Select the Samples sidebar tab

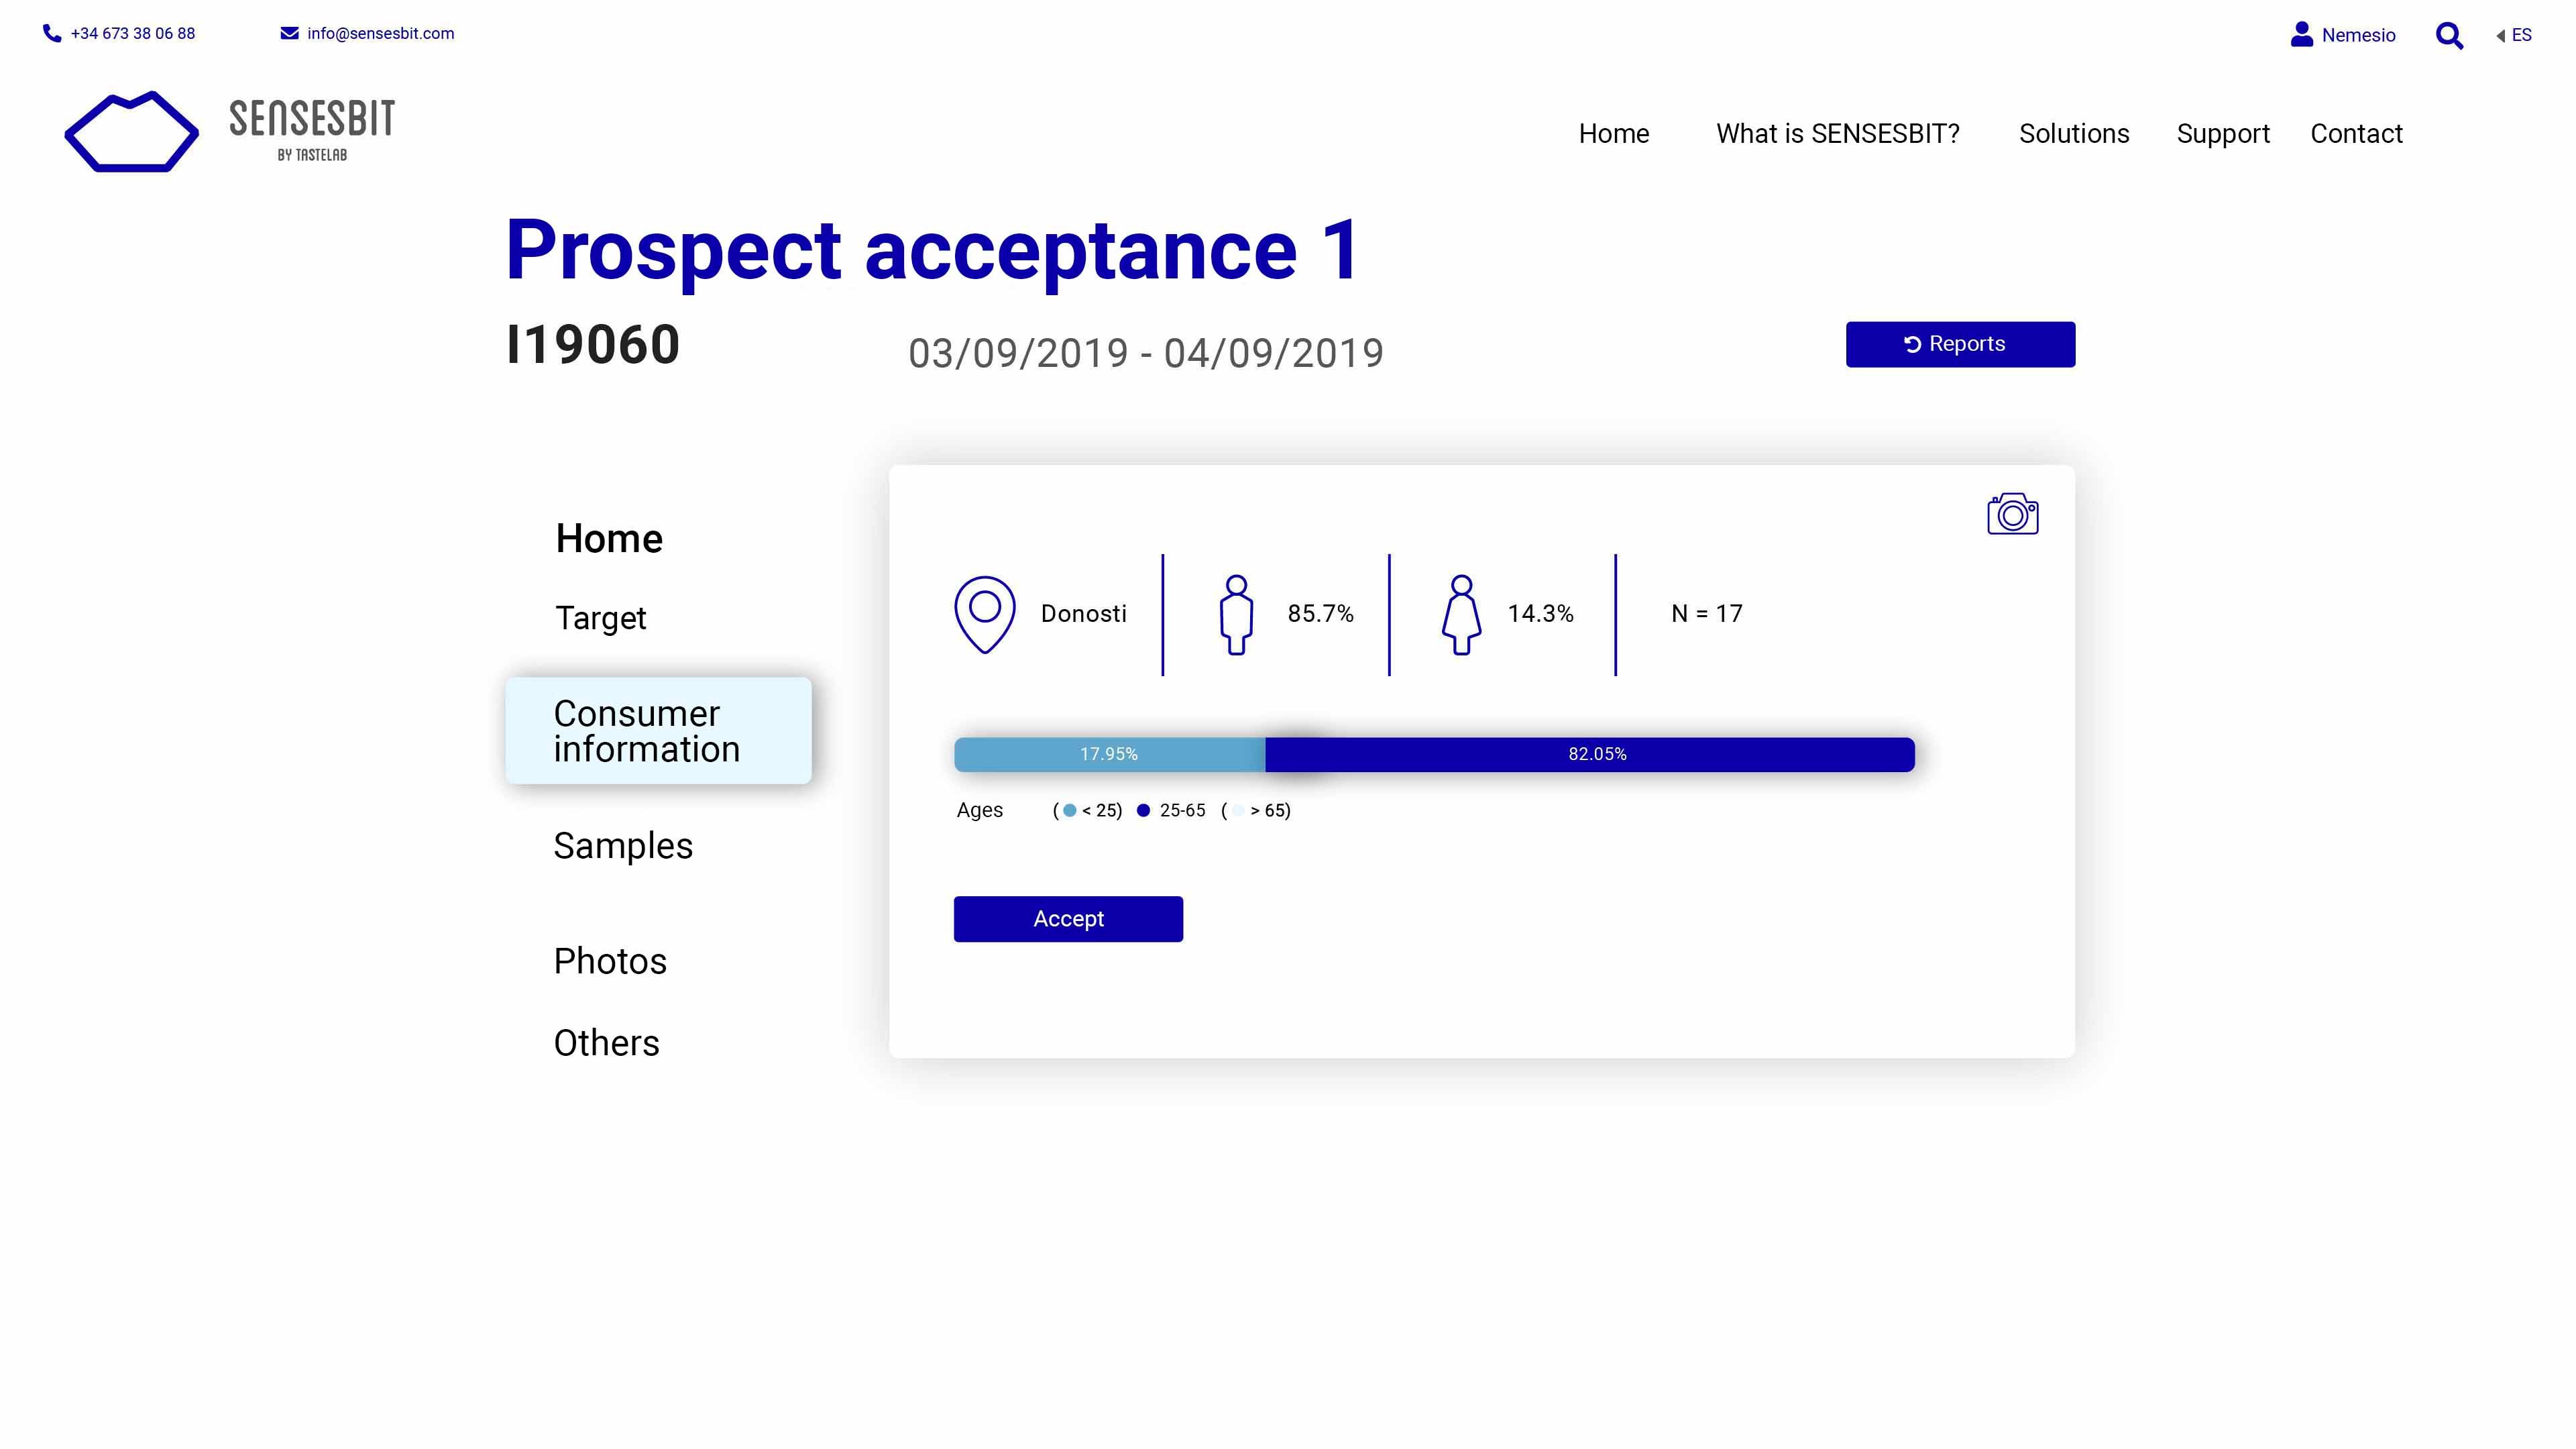[x=623, y=846]
